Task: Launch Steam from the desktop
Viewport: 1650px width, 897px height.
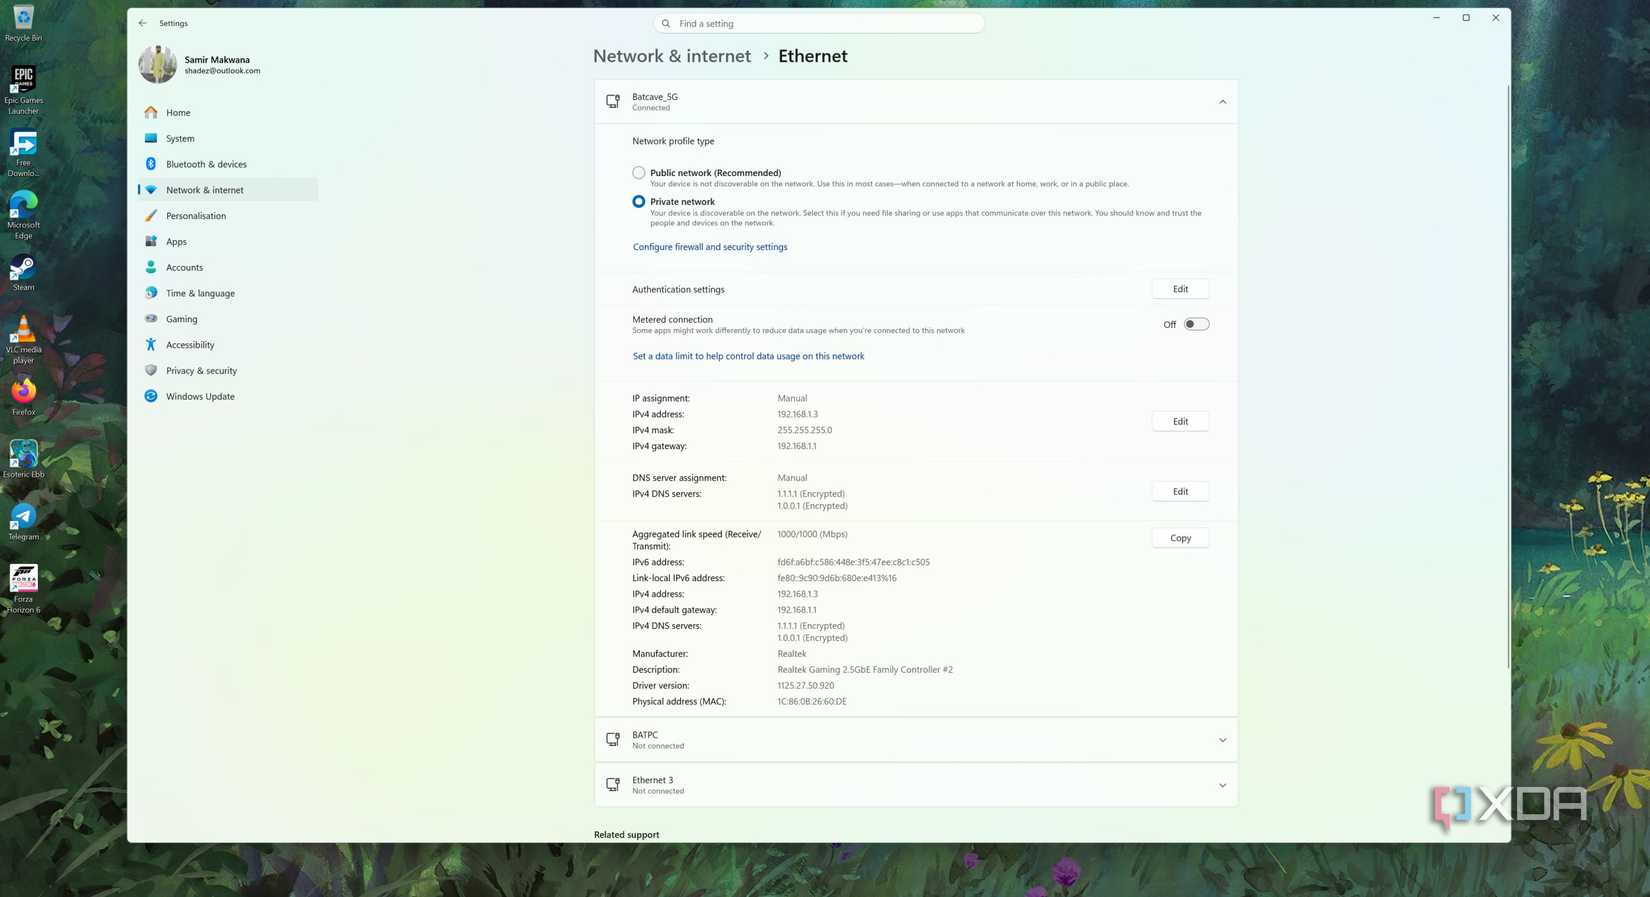Action: click(x=23, y=274)
